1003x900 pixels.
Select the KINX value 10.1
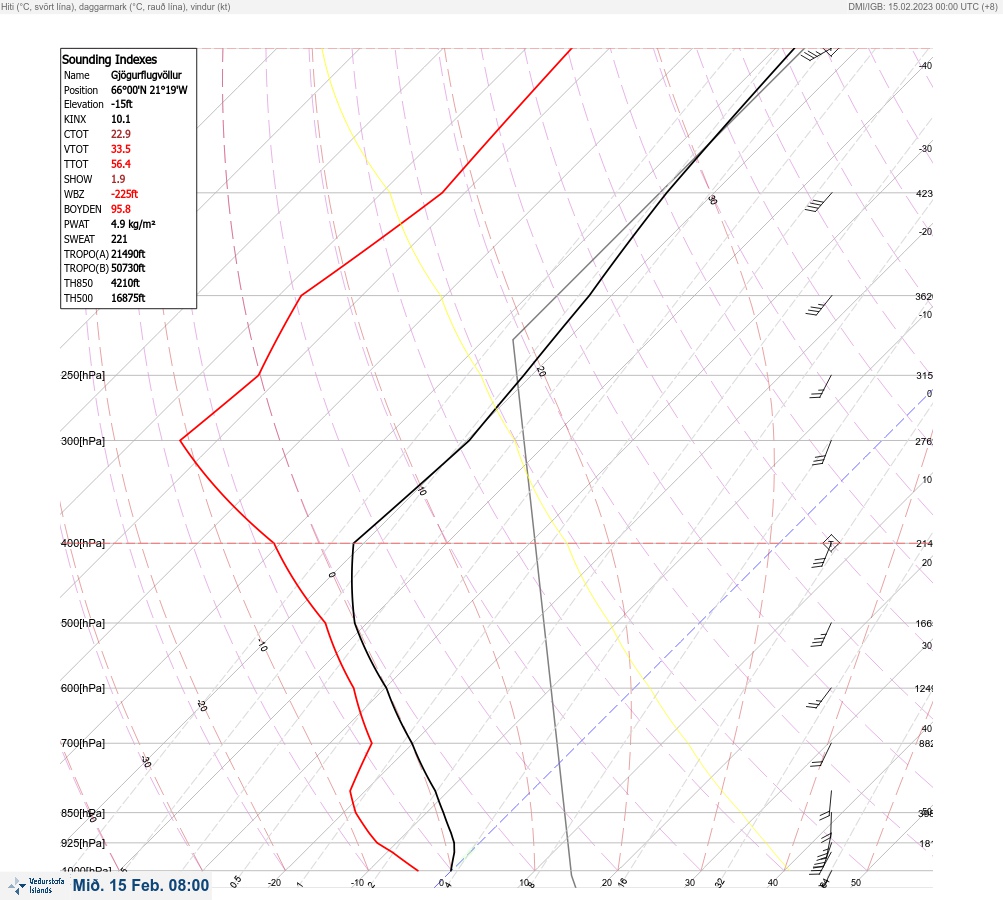(120, 119)
